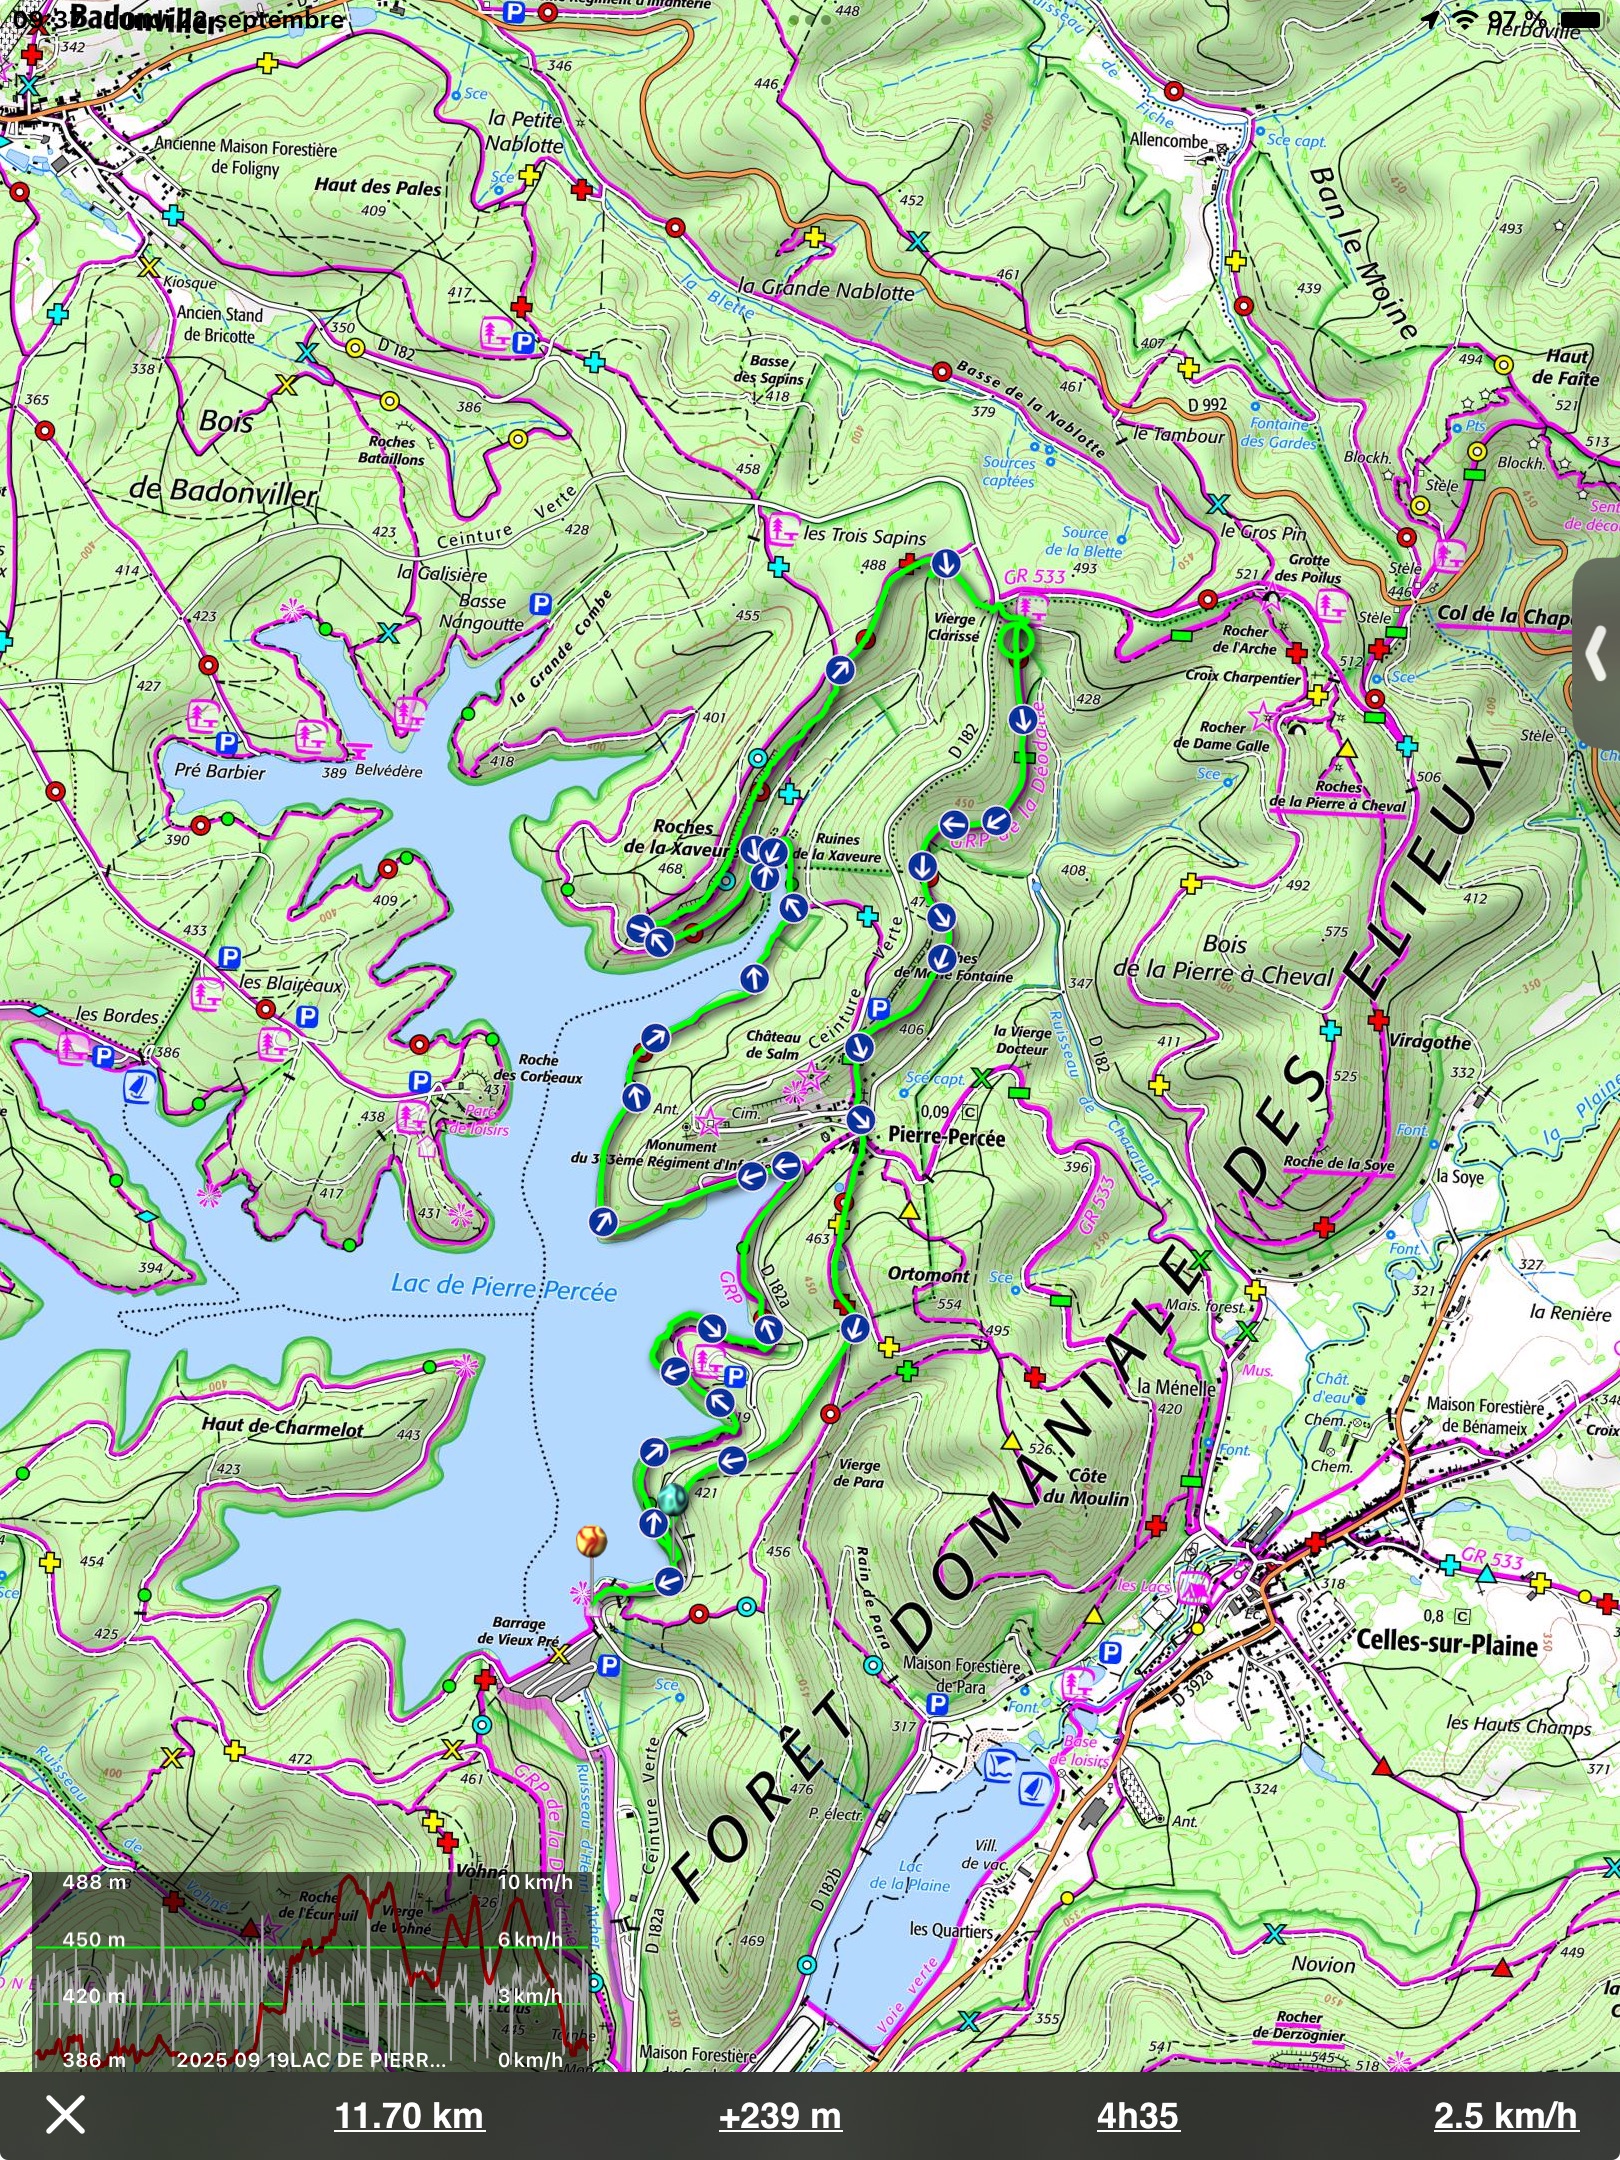The width and height of the screenshot is (1620, 2160).
Task: Tap the track title 2025 09 19LAC DE PIERR
Action: click(311, 2060)
